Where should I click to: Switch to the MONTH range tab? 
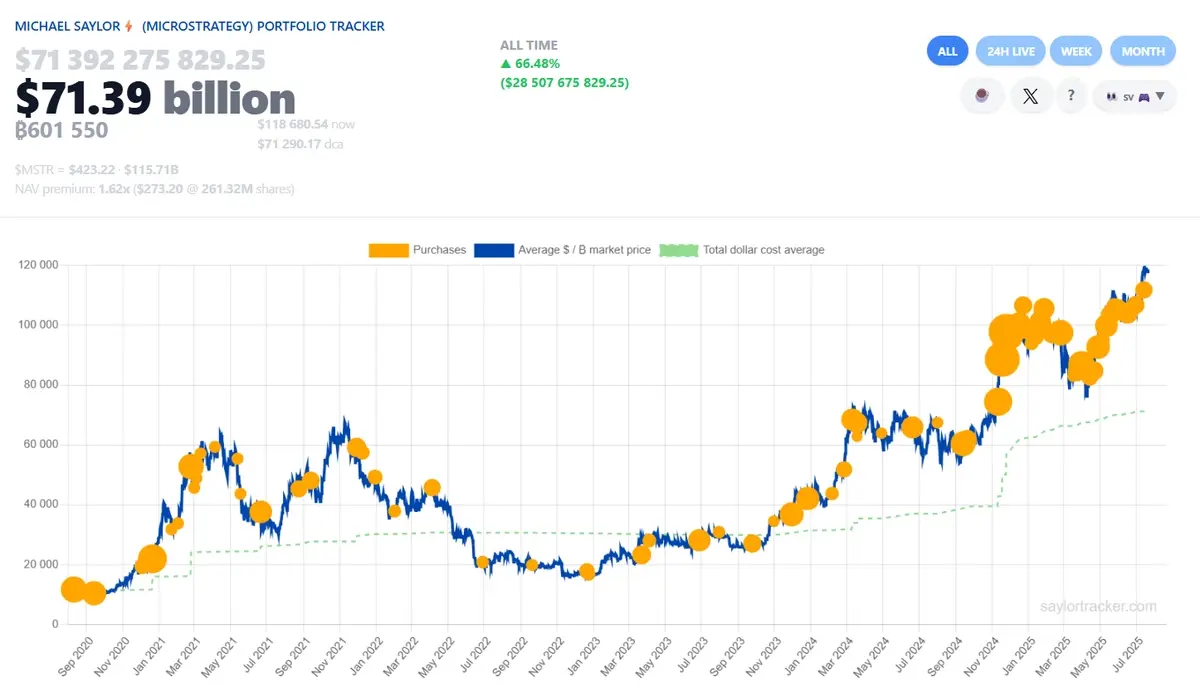[x=1143, y=51]
